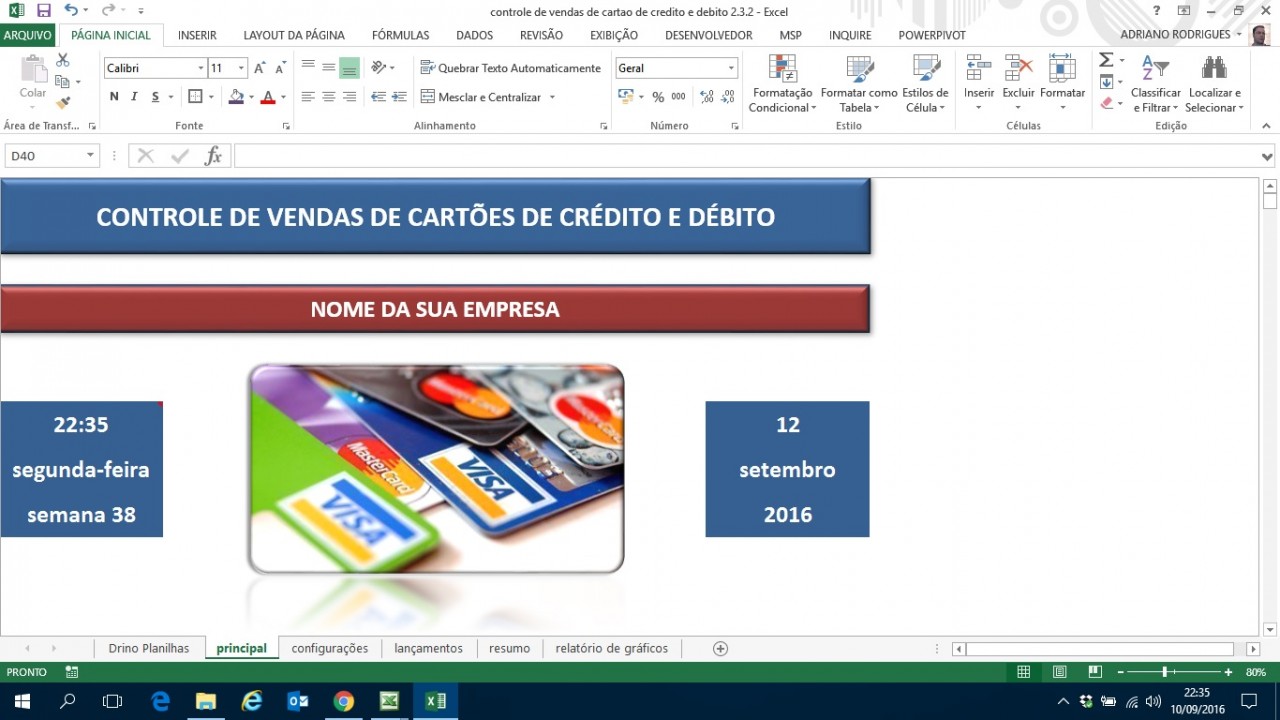Image resolution: width=1280 pixels, height=720 pixels.
Task: Open the Mesclar e Centralizar dropdown arrow
Action: coord(552,97)
